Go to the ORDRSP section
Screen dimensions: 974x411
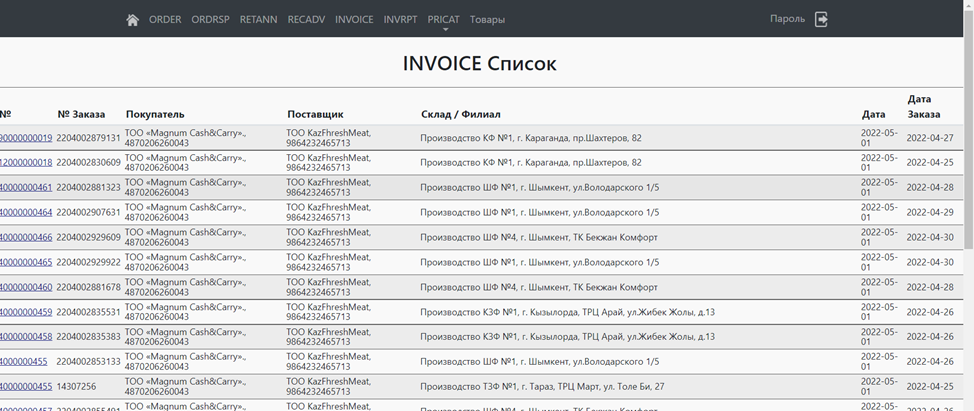click(210, 20)
